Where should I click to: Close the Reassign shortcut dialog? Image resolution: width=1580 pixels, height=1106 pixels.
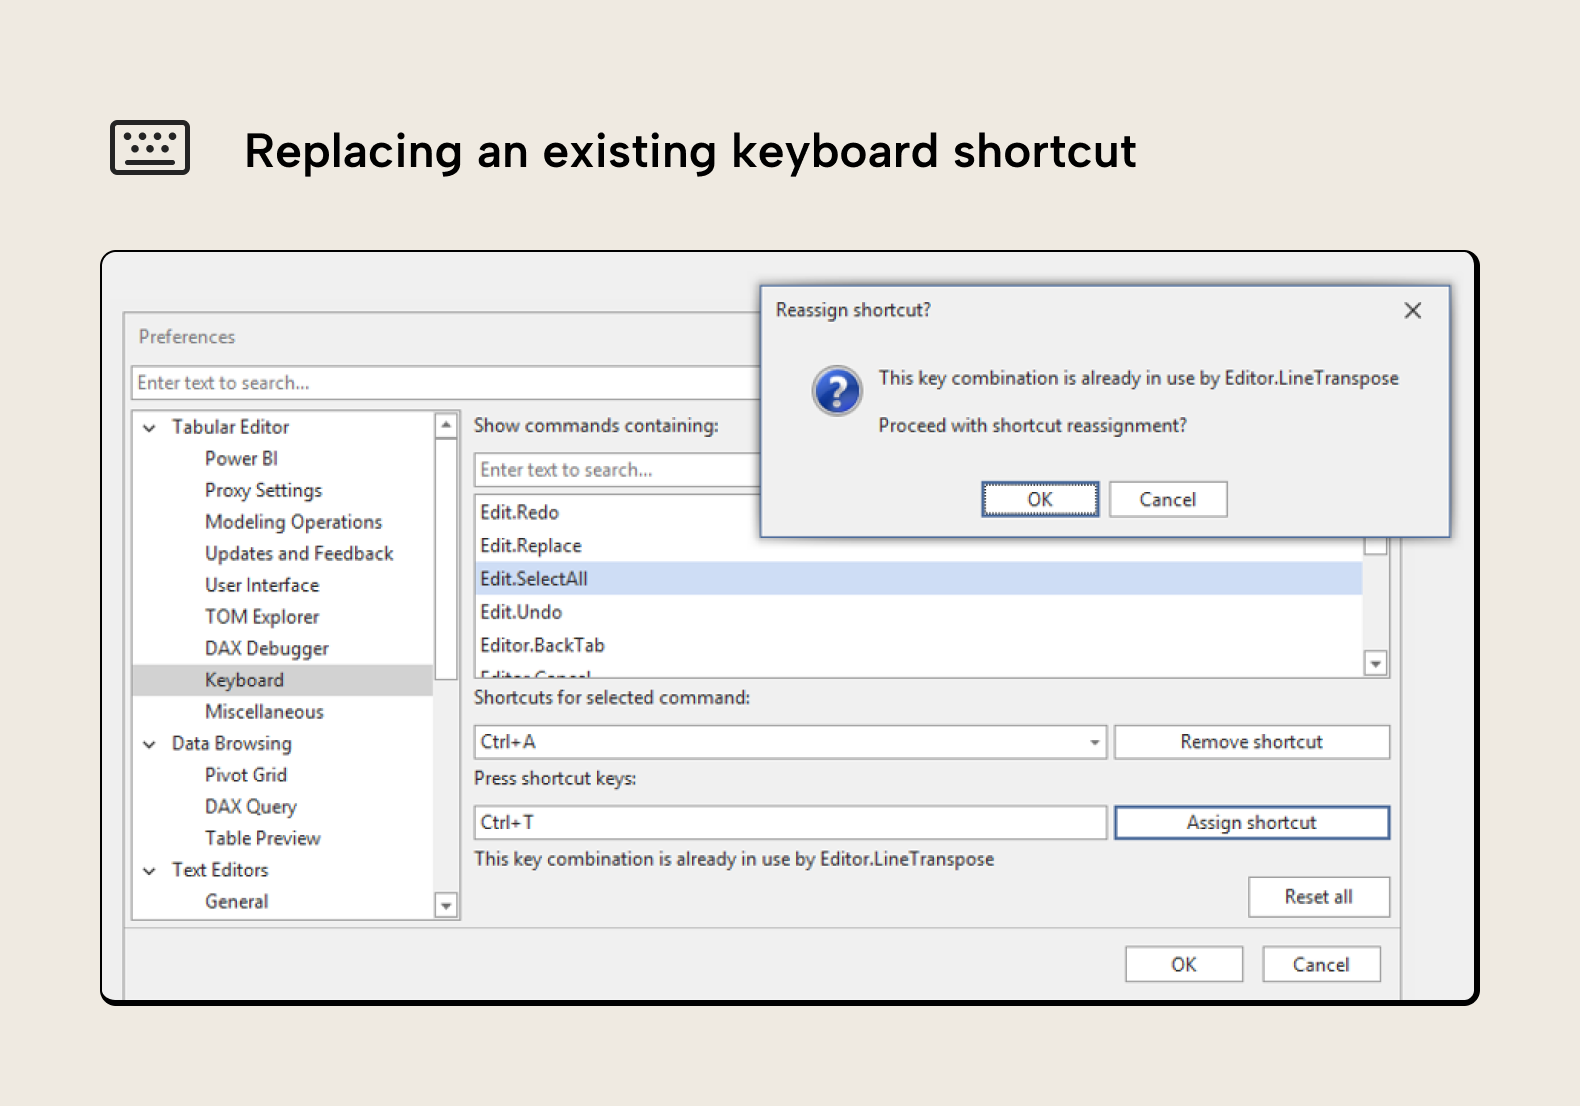1413,310
